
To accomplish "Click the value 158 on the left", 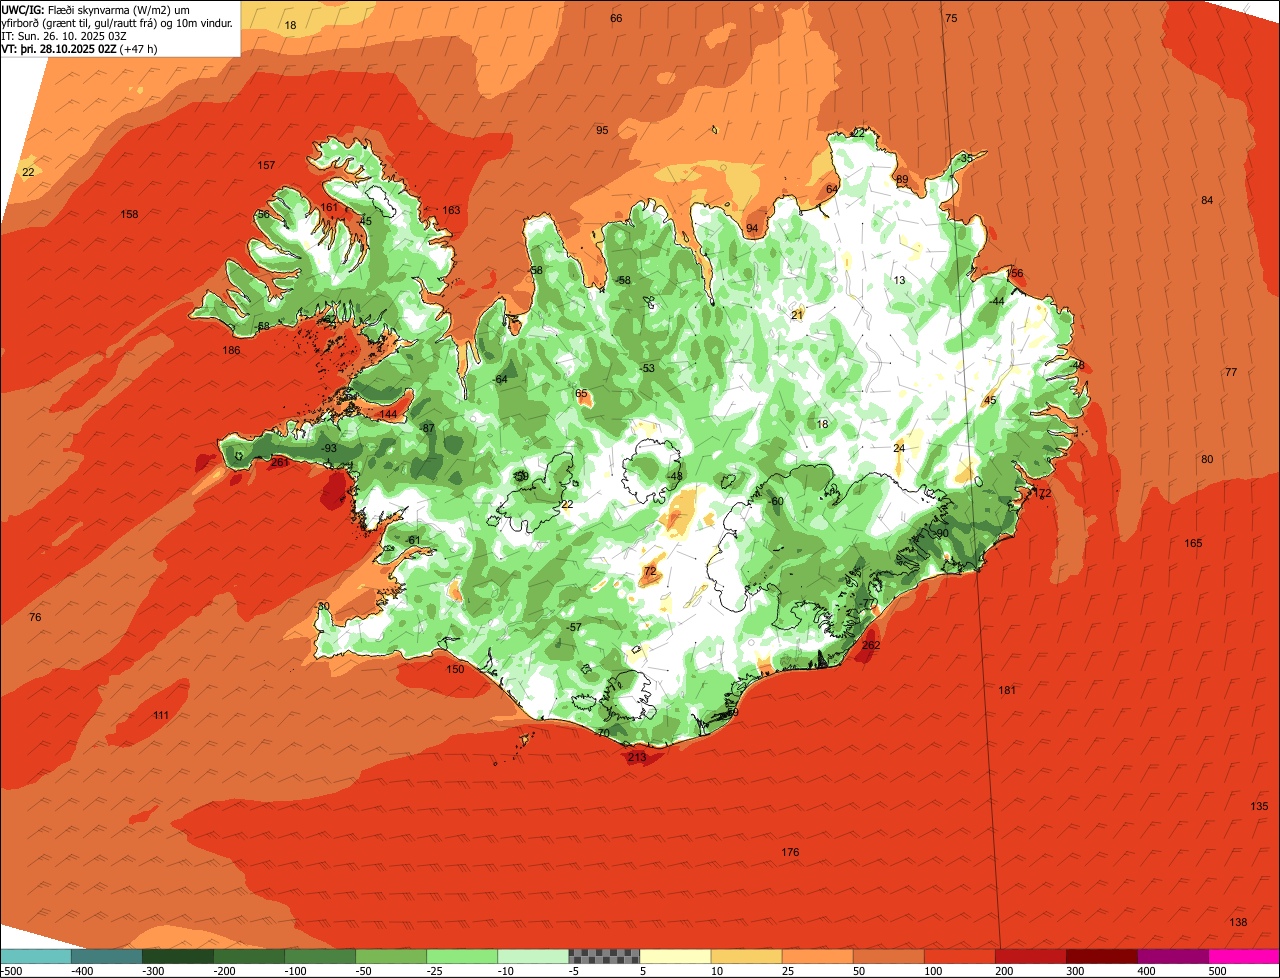I will (x=129, y=214).
